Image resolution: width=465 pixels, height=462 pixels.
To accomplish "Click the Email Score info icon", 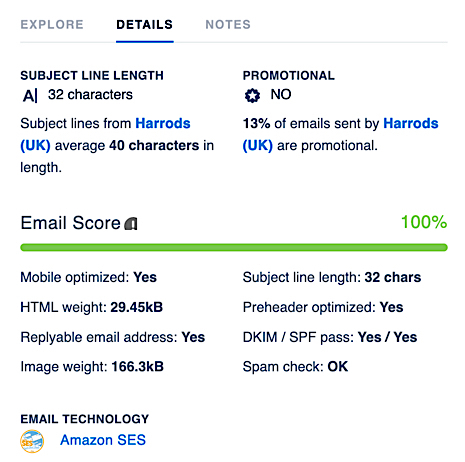I will [x=131, y=224].
